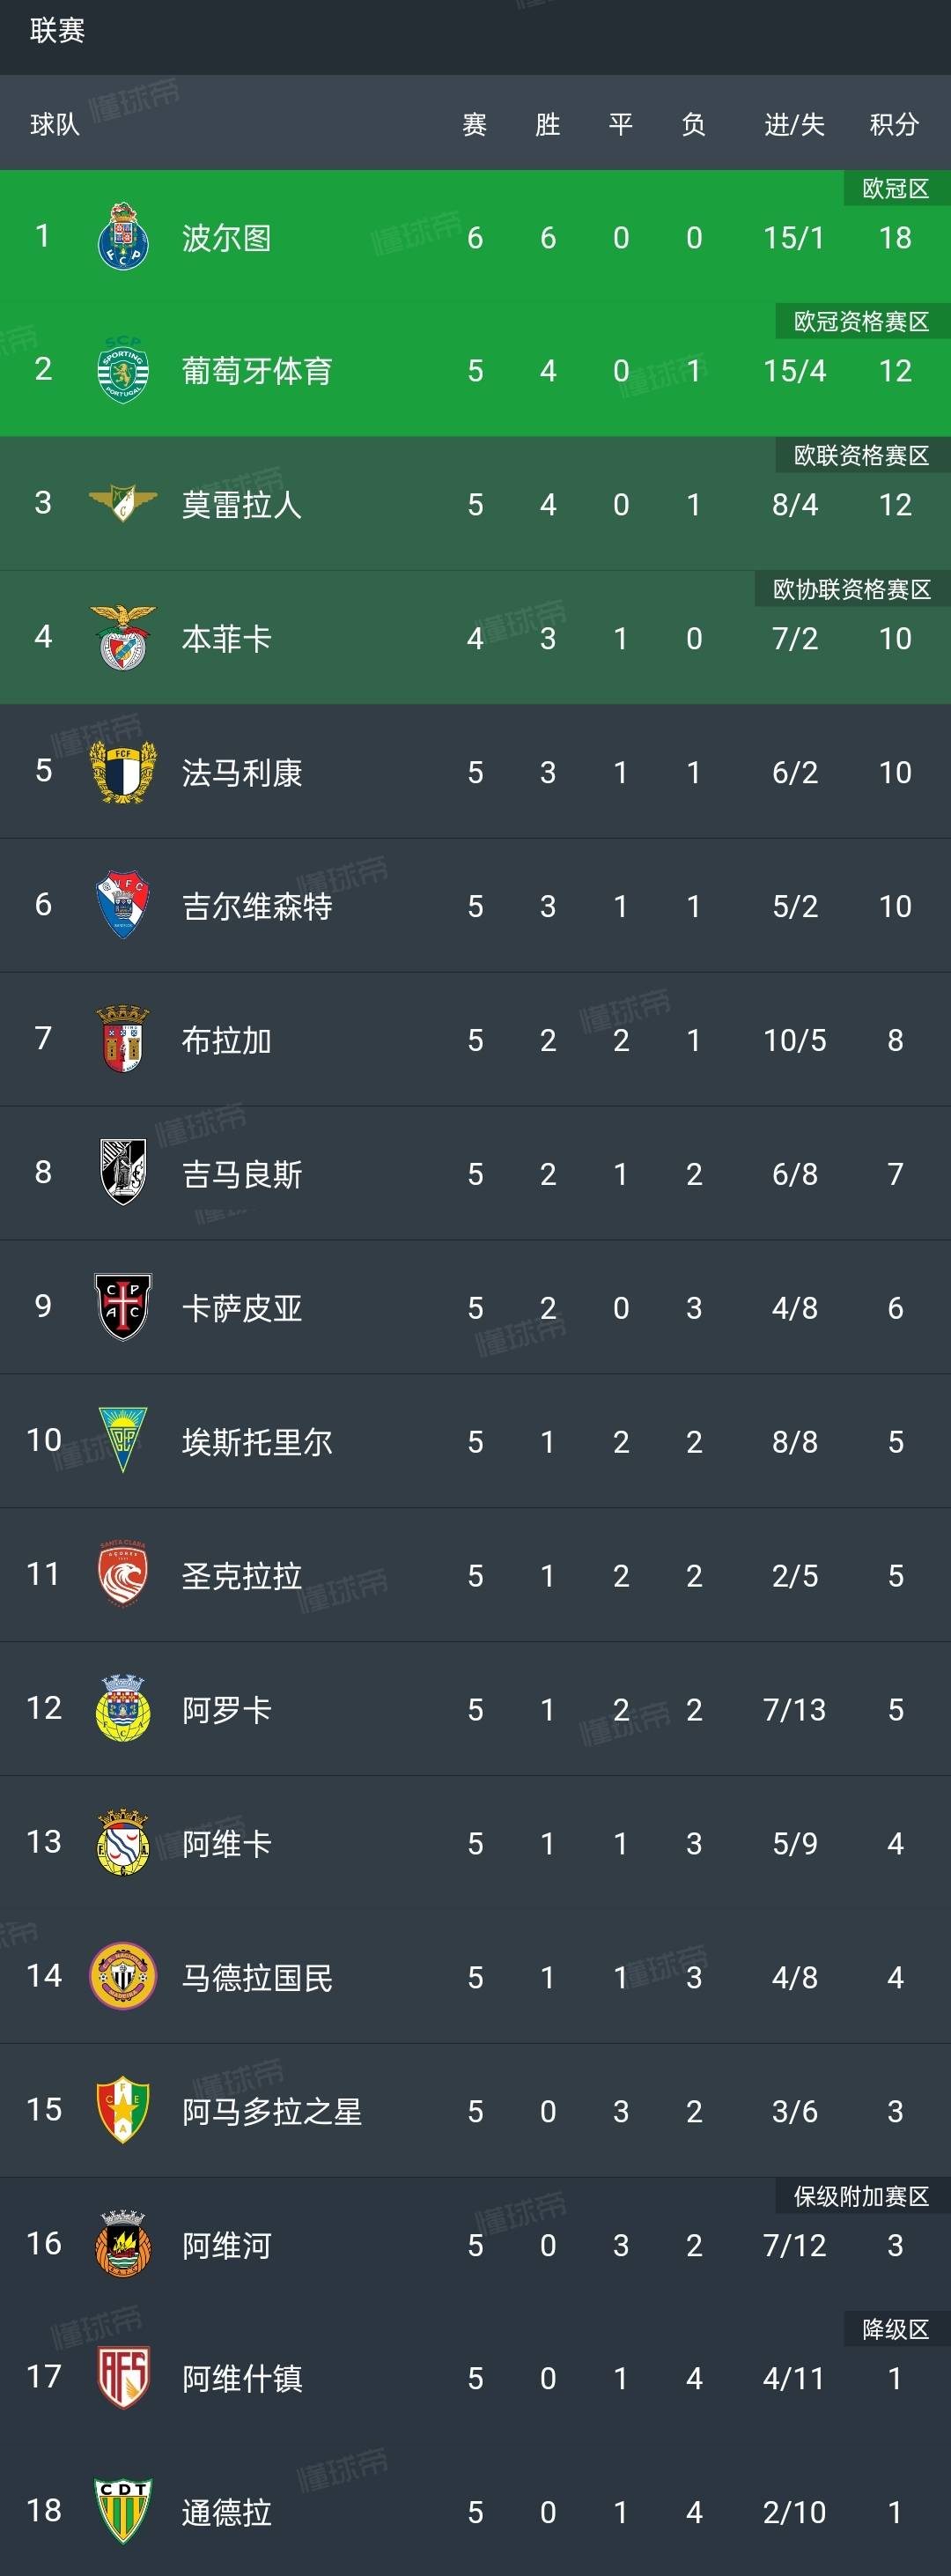
Task: Click the 欧冠区 zone label
Action: pos(898,185)
